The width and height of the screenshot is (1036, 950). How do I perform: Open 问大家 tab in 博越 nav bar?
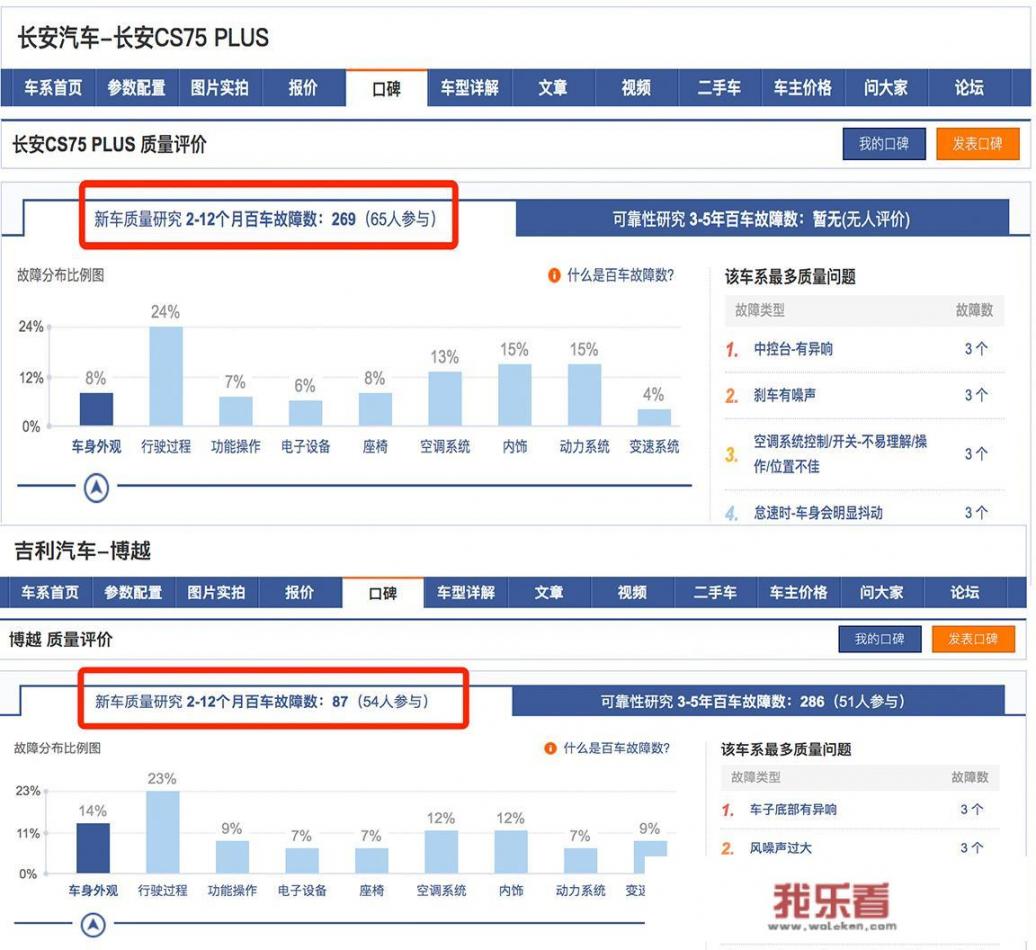(882, 593)
